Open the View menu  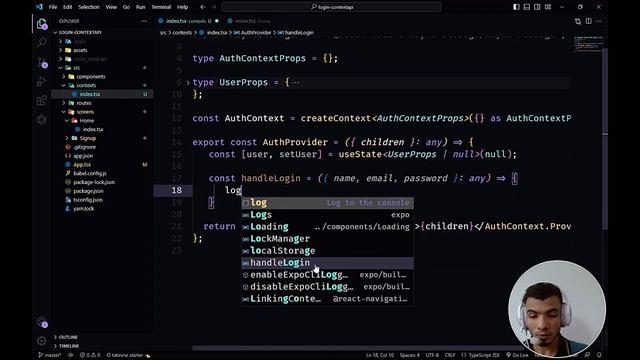[111, 7]
